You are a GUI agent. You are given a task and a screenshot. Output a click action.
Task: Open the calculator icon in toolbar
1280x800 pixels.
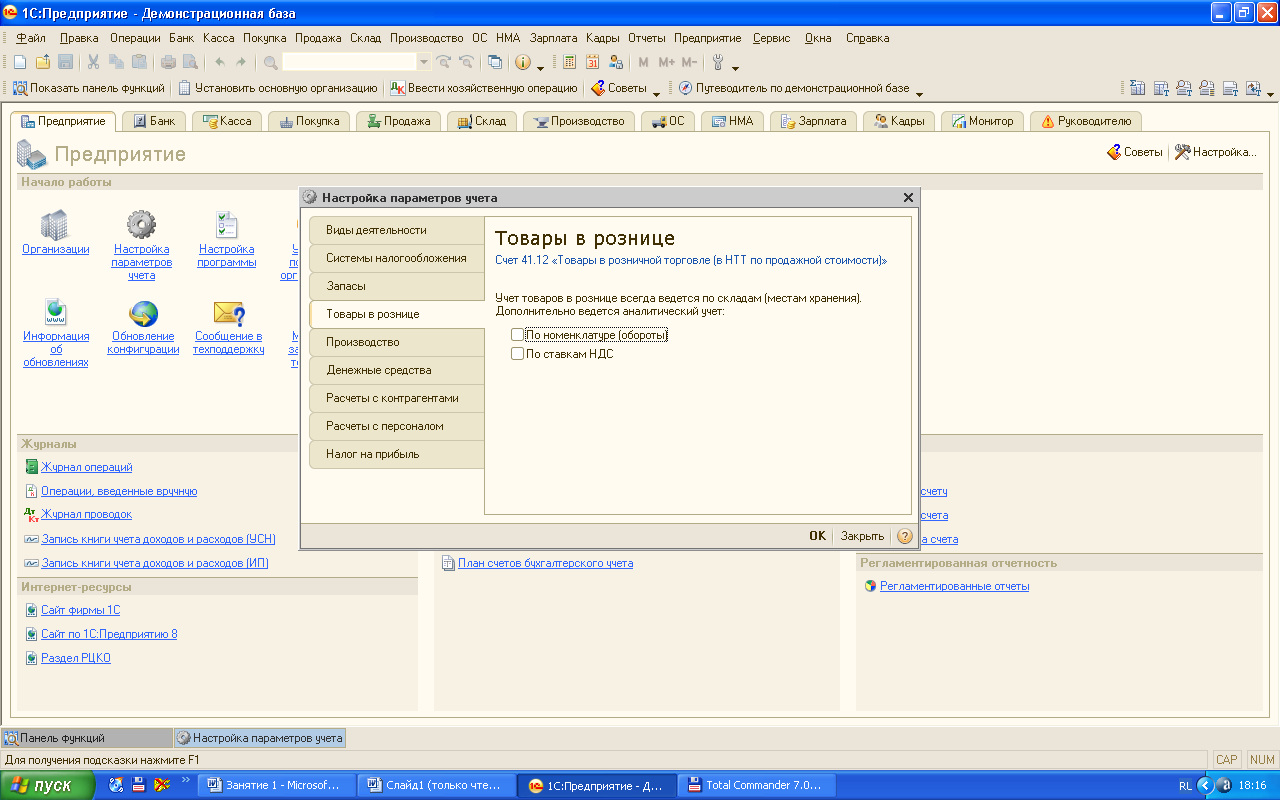coord(569,62)
